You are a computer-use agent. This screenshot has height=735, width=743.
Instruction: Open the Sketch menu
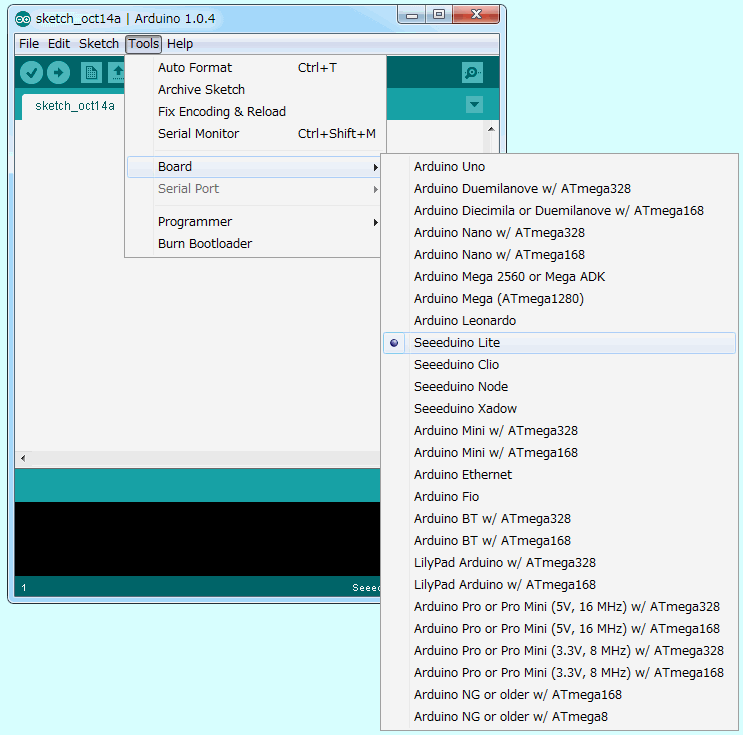point(99,44)
